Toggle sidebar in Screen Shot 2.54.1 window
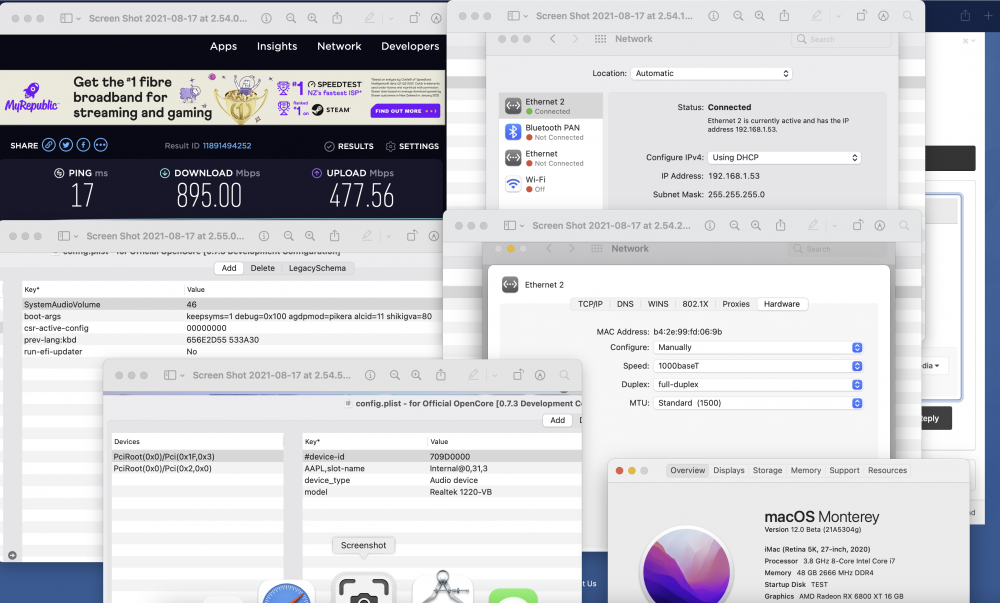This screenshot has width=1000, height=603. click(513, 16)
